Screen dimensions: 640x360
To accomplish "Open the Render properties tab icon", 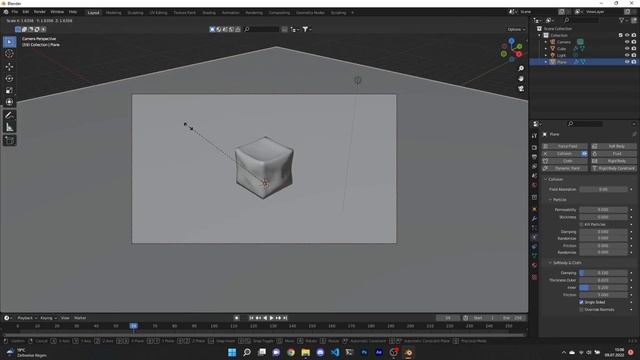I will (534, 147).
